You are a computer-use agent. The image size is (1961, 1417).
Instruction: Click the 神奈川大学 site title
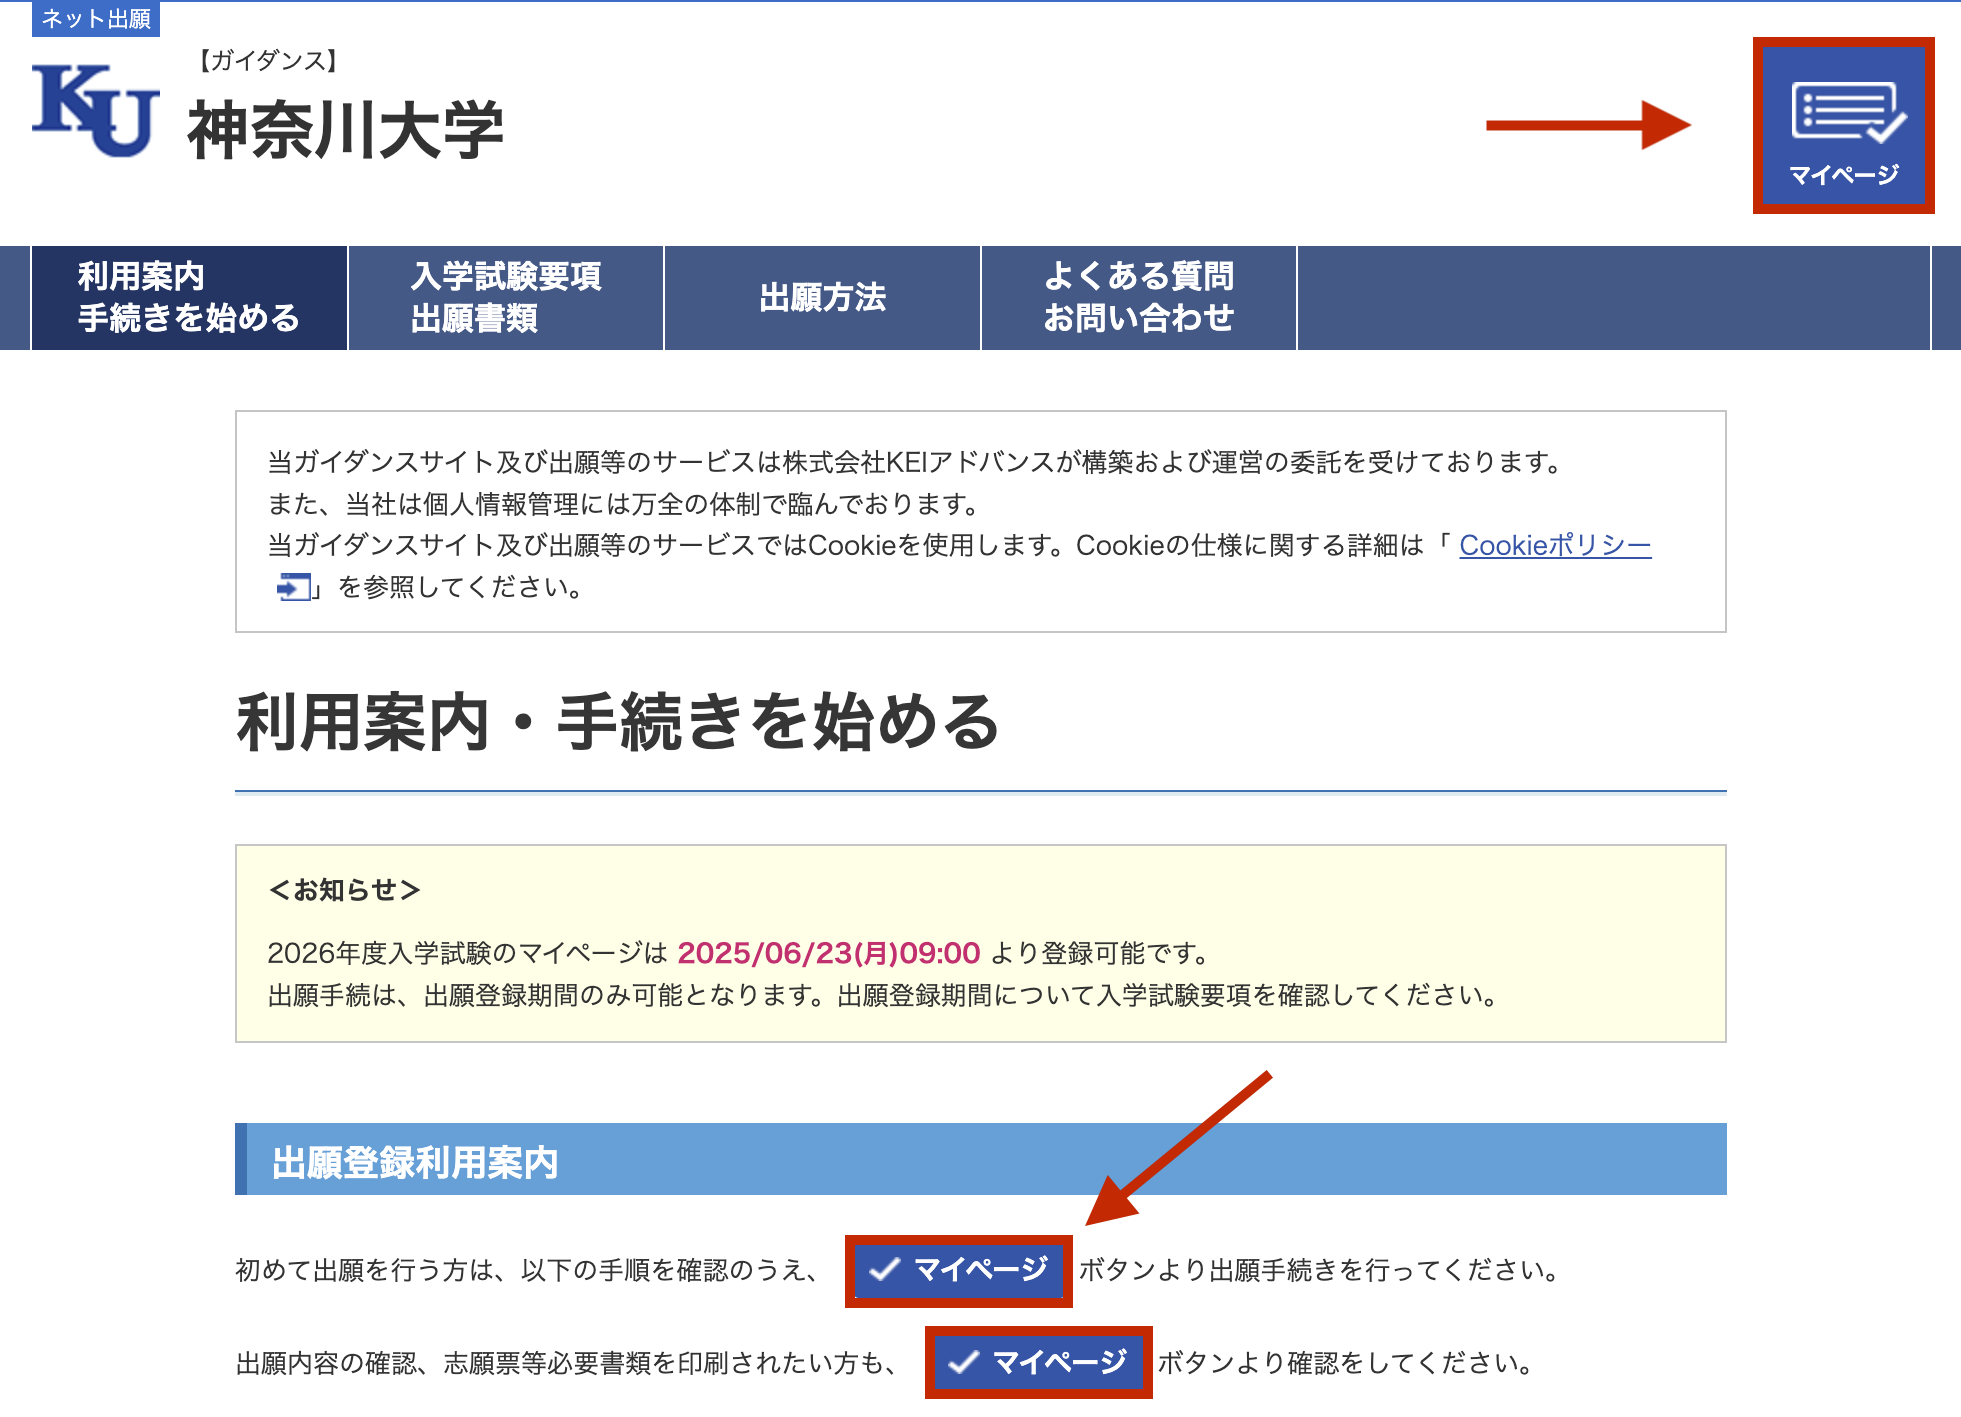[x=345, y=130]
